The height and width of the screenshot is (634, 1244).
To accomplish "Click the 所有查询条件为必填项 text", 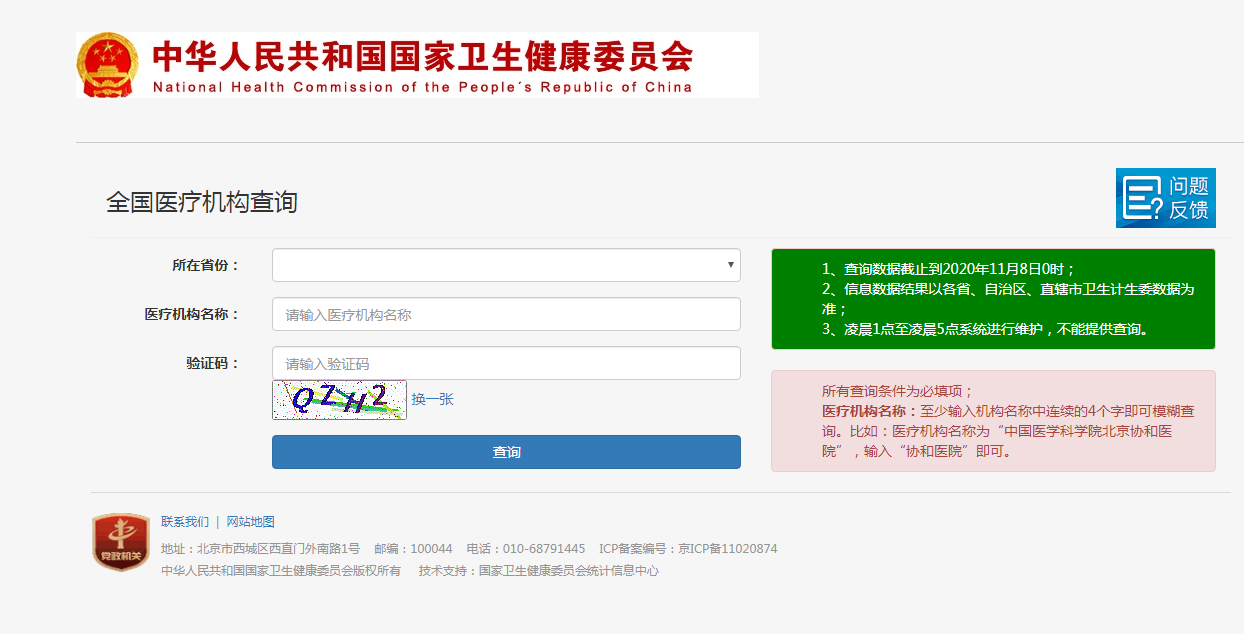I will tap(897, 391).
